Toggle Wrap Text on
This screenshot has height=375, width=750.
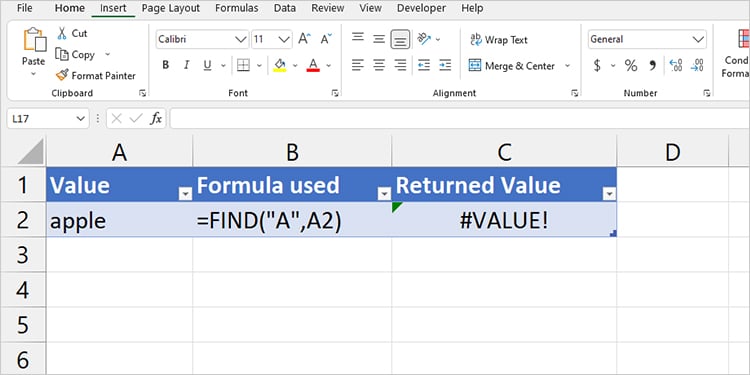[x=499, y=40]
